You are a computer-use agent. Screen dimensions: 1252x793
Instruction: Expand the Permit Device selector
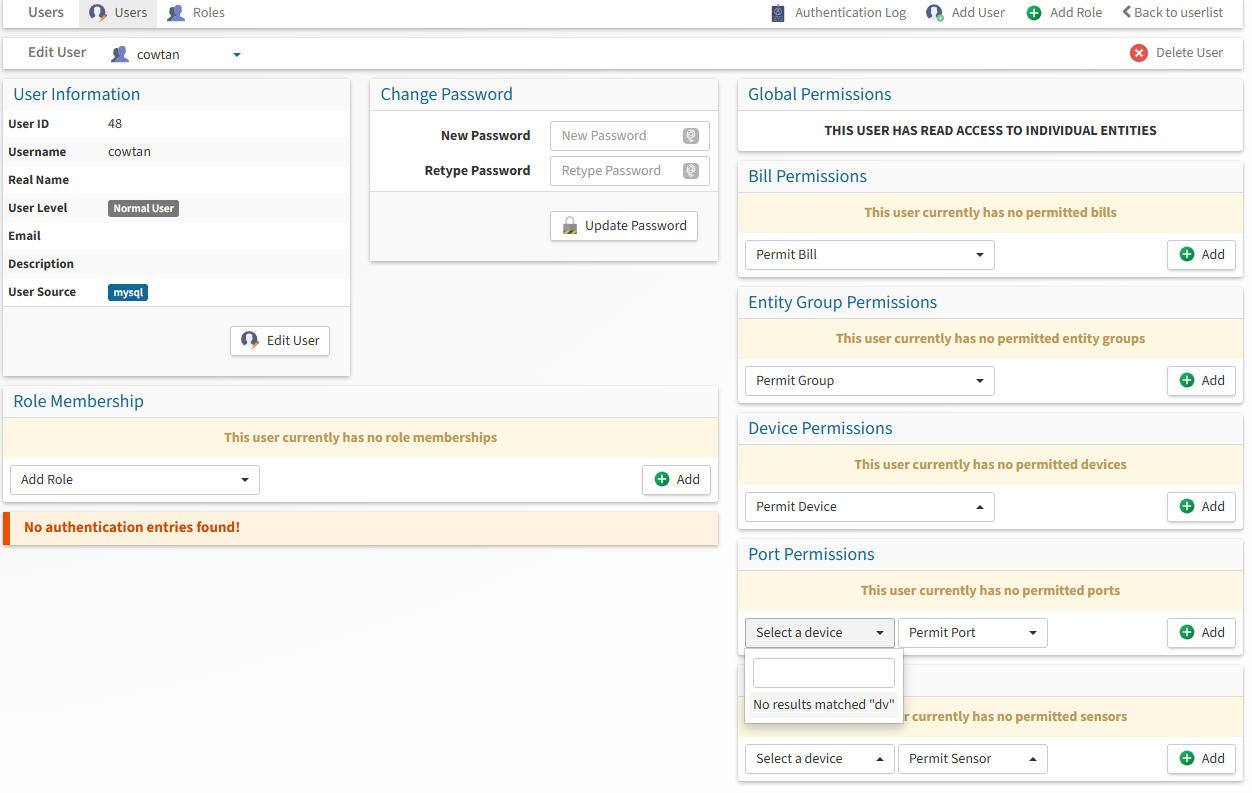869,507
